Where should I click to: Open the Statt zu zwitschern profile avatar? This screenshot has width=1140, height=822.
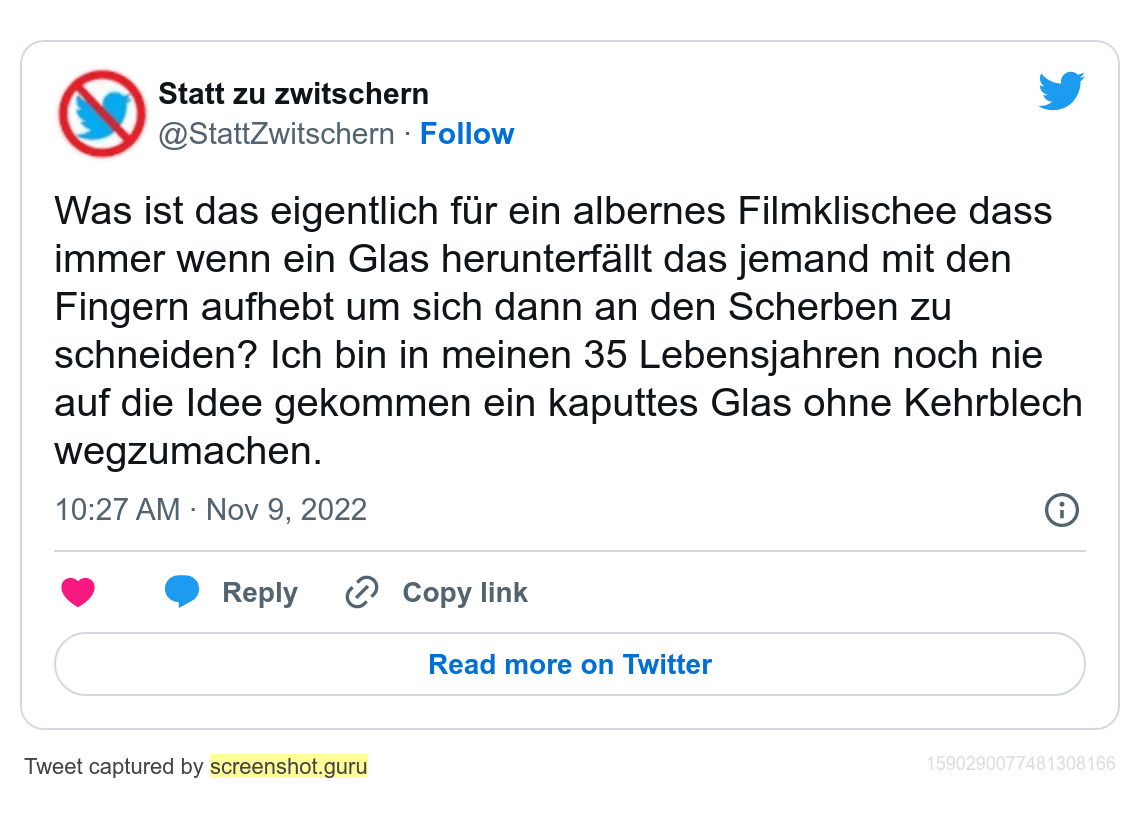[102, 113]
